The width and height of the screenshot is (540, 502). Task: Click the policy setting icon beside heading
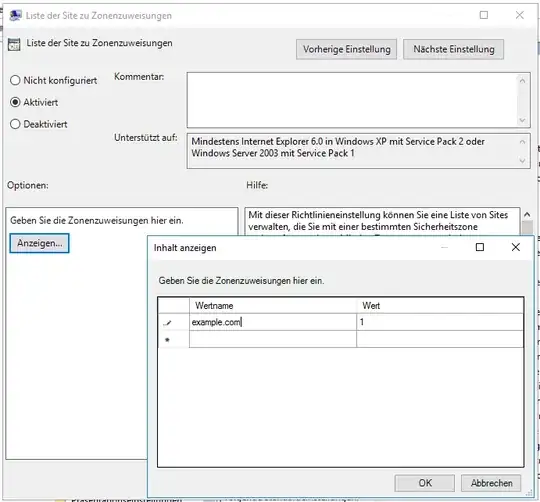[x=14, y=45]
